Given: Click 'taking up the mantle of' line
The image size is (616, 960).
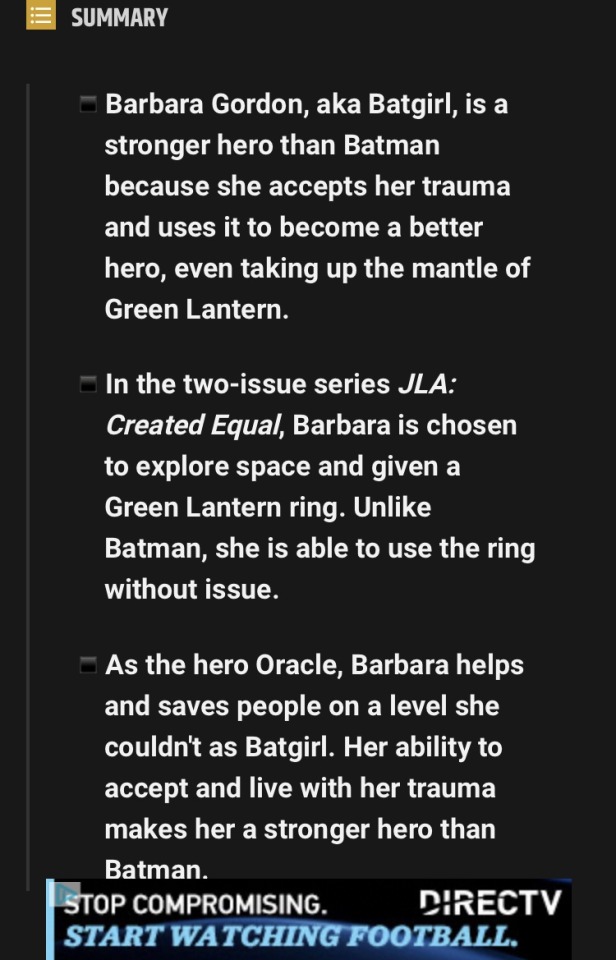Looking at the screenshot, I should pos(317,268).
